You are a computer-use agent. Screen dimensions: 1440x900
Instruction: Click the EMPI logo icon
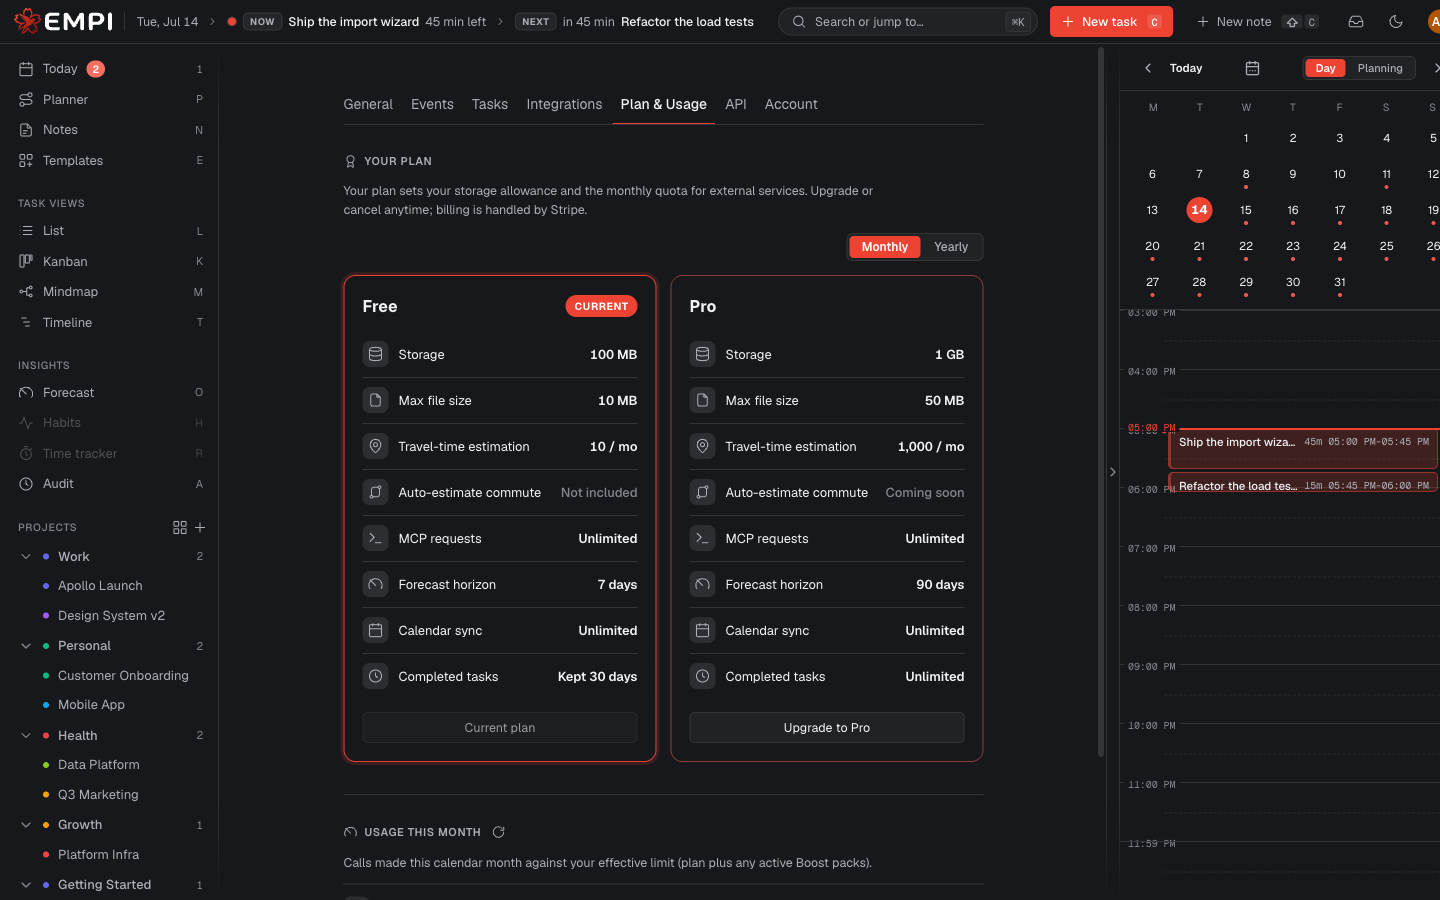[x=27, y=21]
